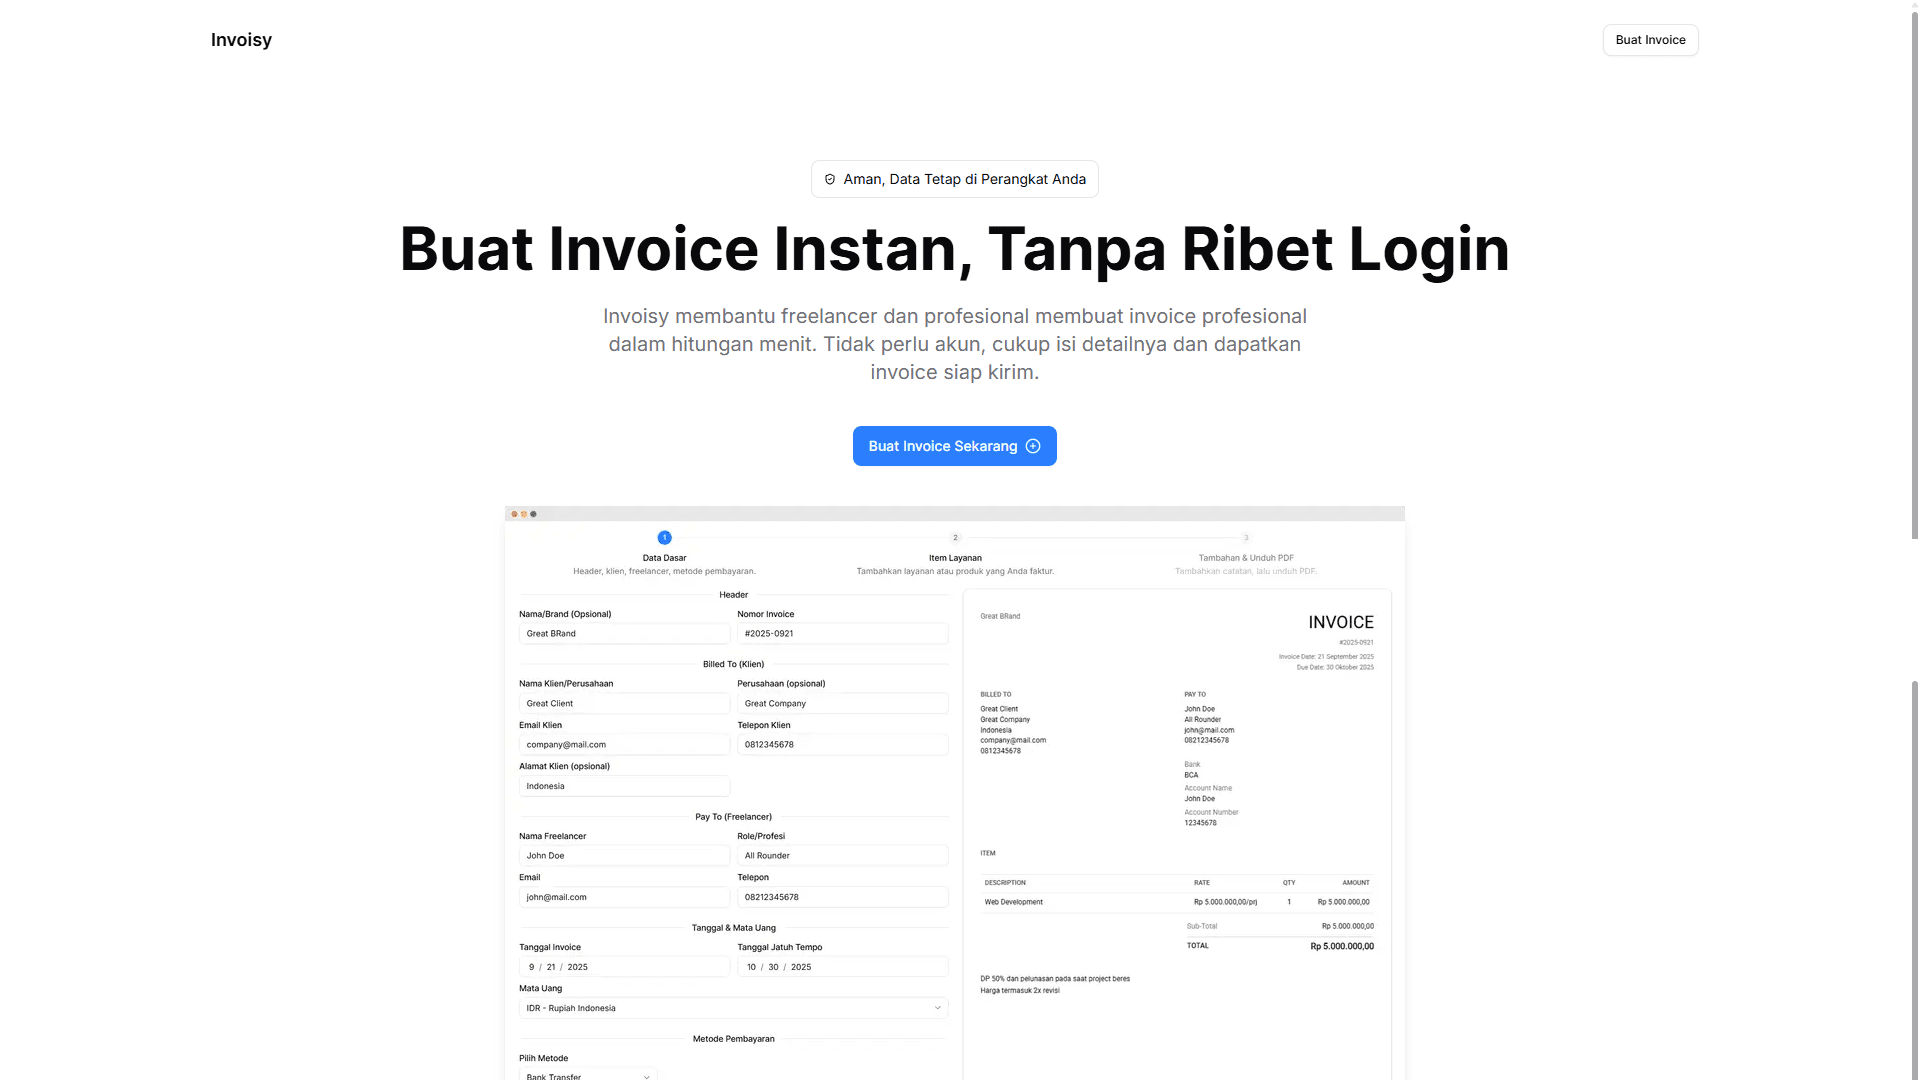Expand the Pilih Metode Bank Transfer dropdown
Image resolution: width=1920 pixels, height=1080 pixels.
[x=587, y=1075]
